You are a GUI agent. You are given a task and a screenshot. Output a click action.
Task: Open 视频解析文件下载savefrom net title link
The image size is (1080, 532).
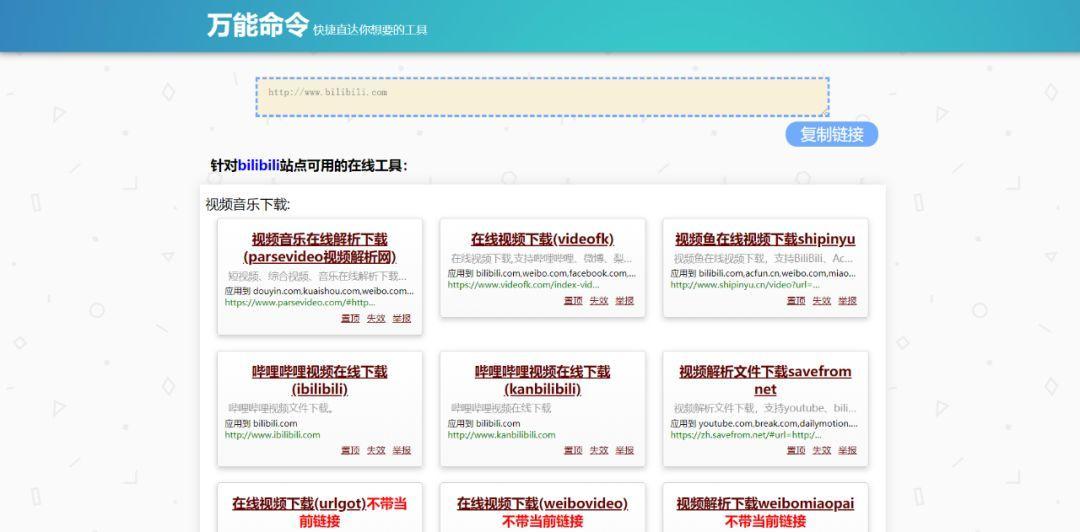[765, 380]
